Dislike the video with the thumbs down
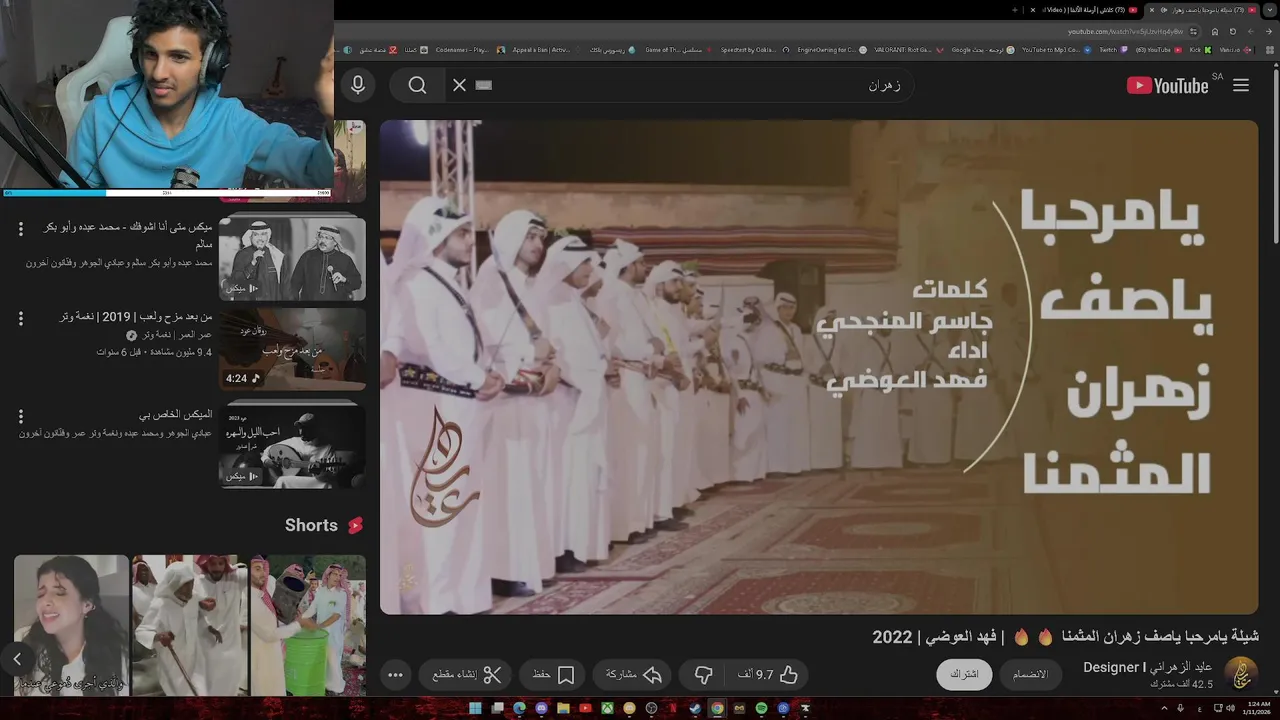Viewport: 1280px width, 720px height. 704,675
